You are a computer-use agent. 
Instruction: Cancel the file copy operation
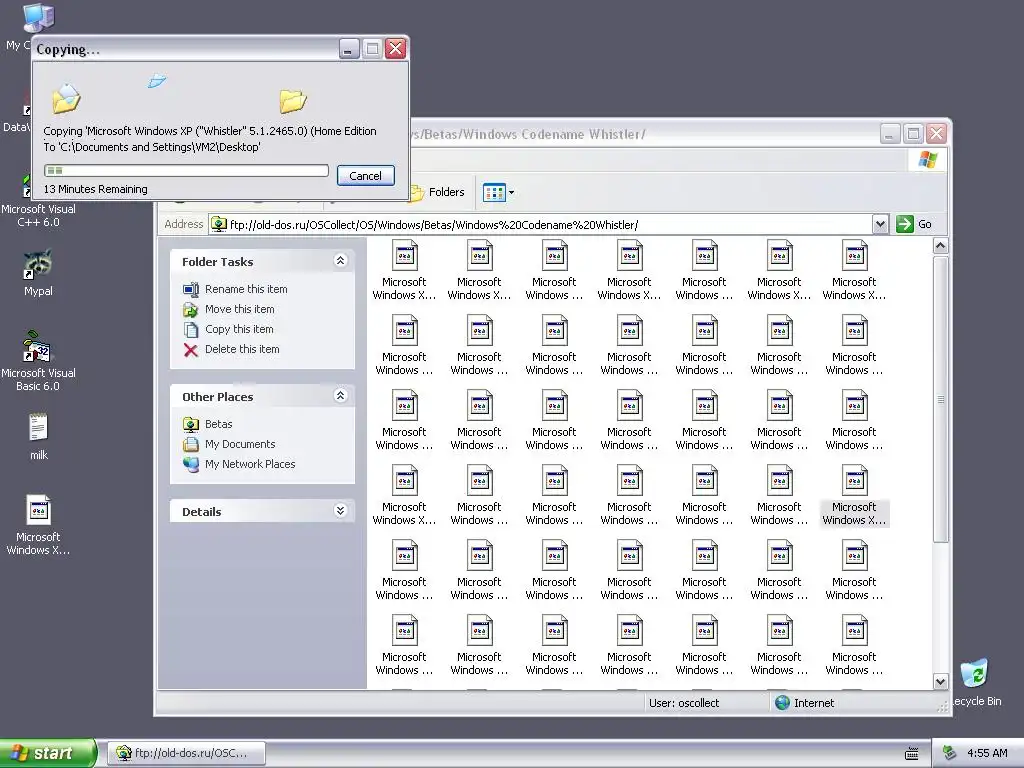[365, 176]
